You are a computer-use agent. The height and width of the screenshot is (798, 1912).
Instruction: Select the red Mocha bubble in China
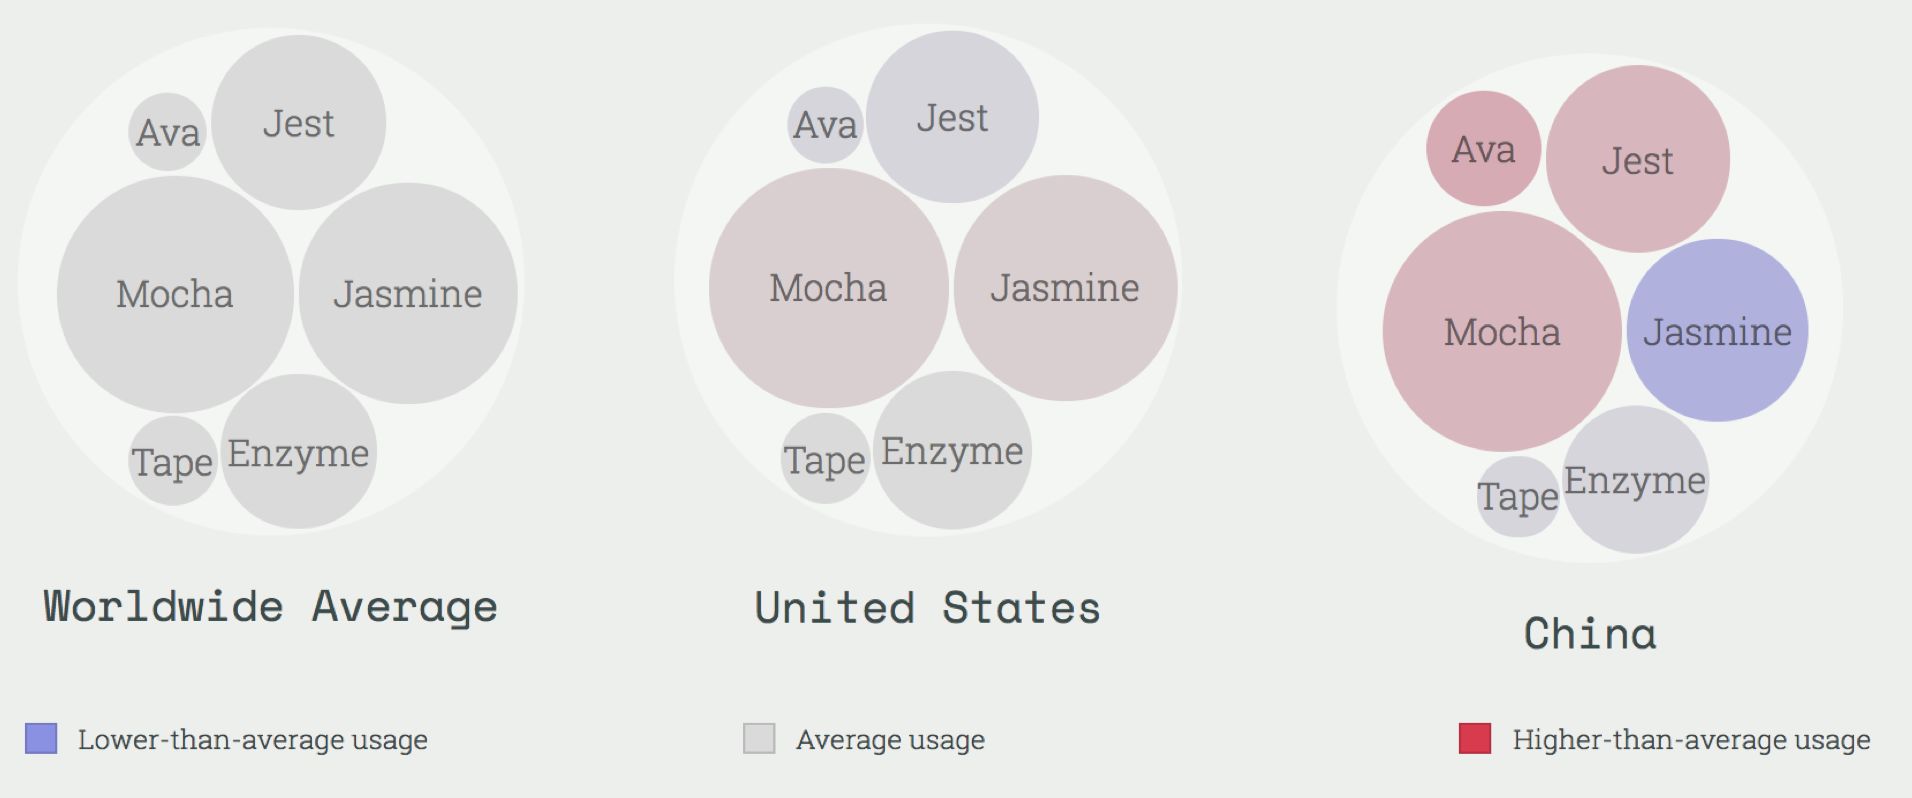(x=1502, y=331)
